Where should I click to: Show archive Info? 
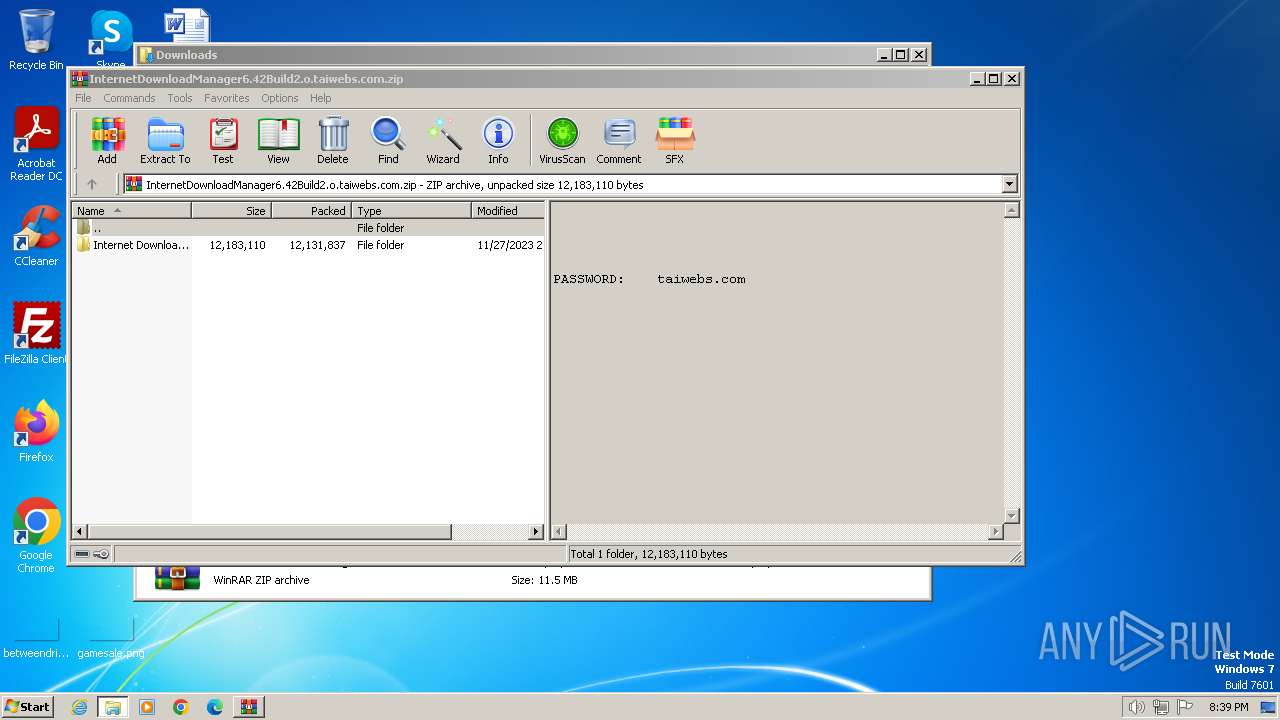pos(498,140)
